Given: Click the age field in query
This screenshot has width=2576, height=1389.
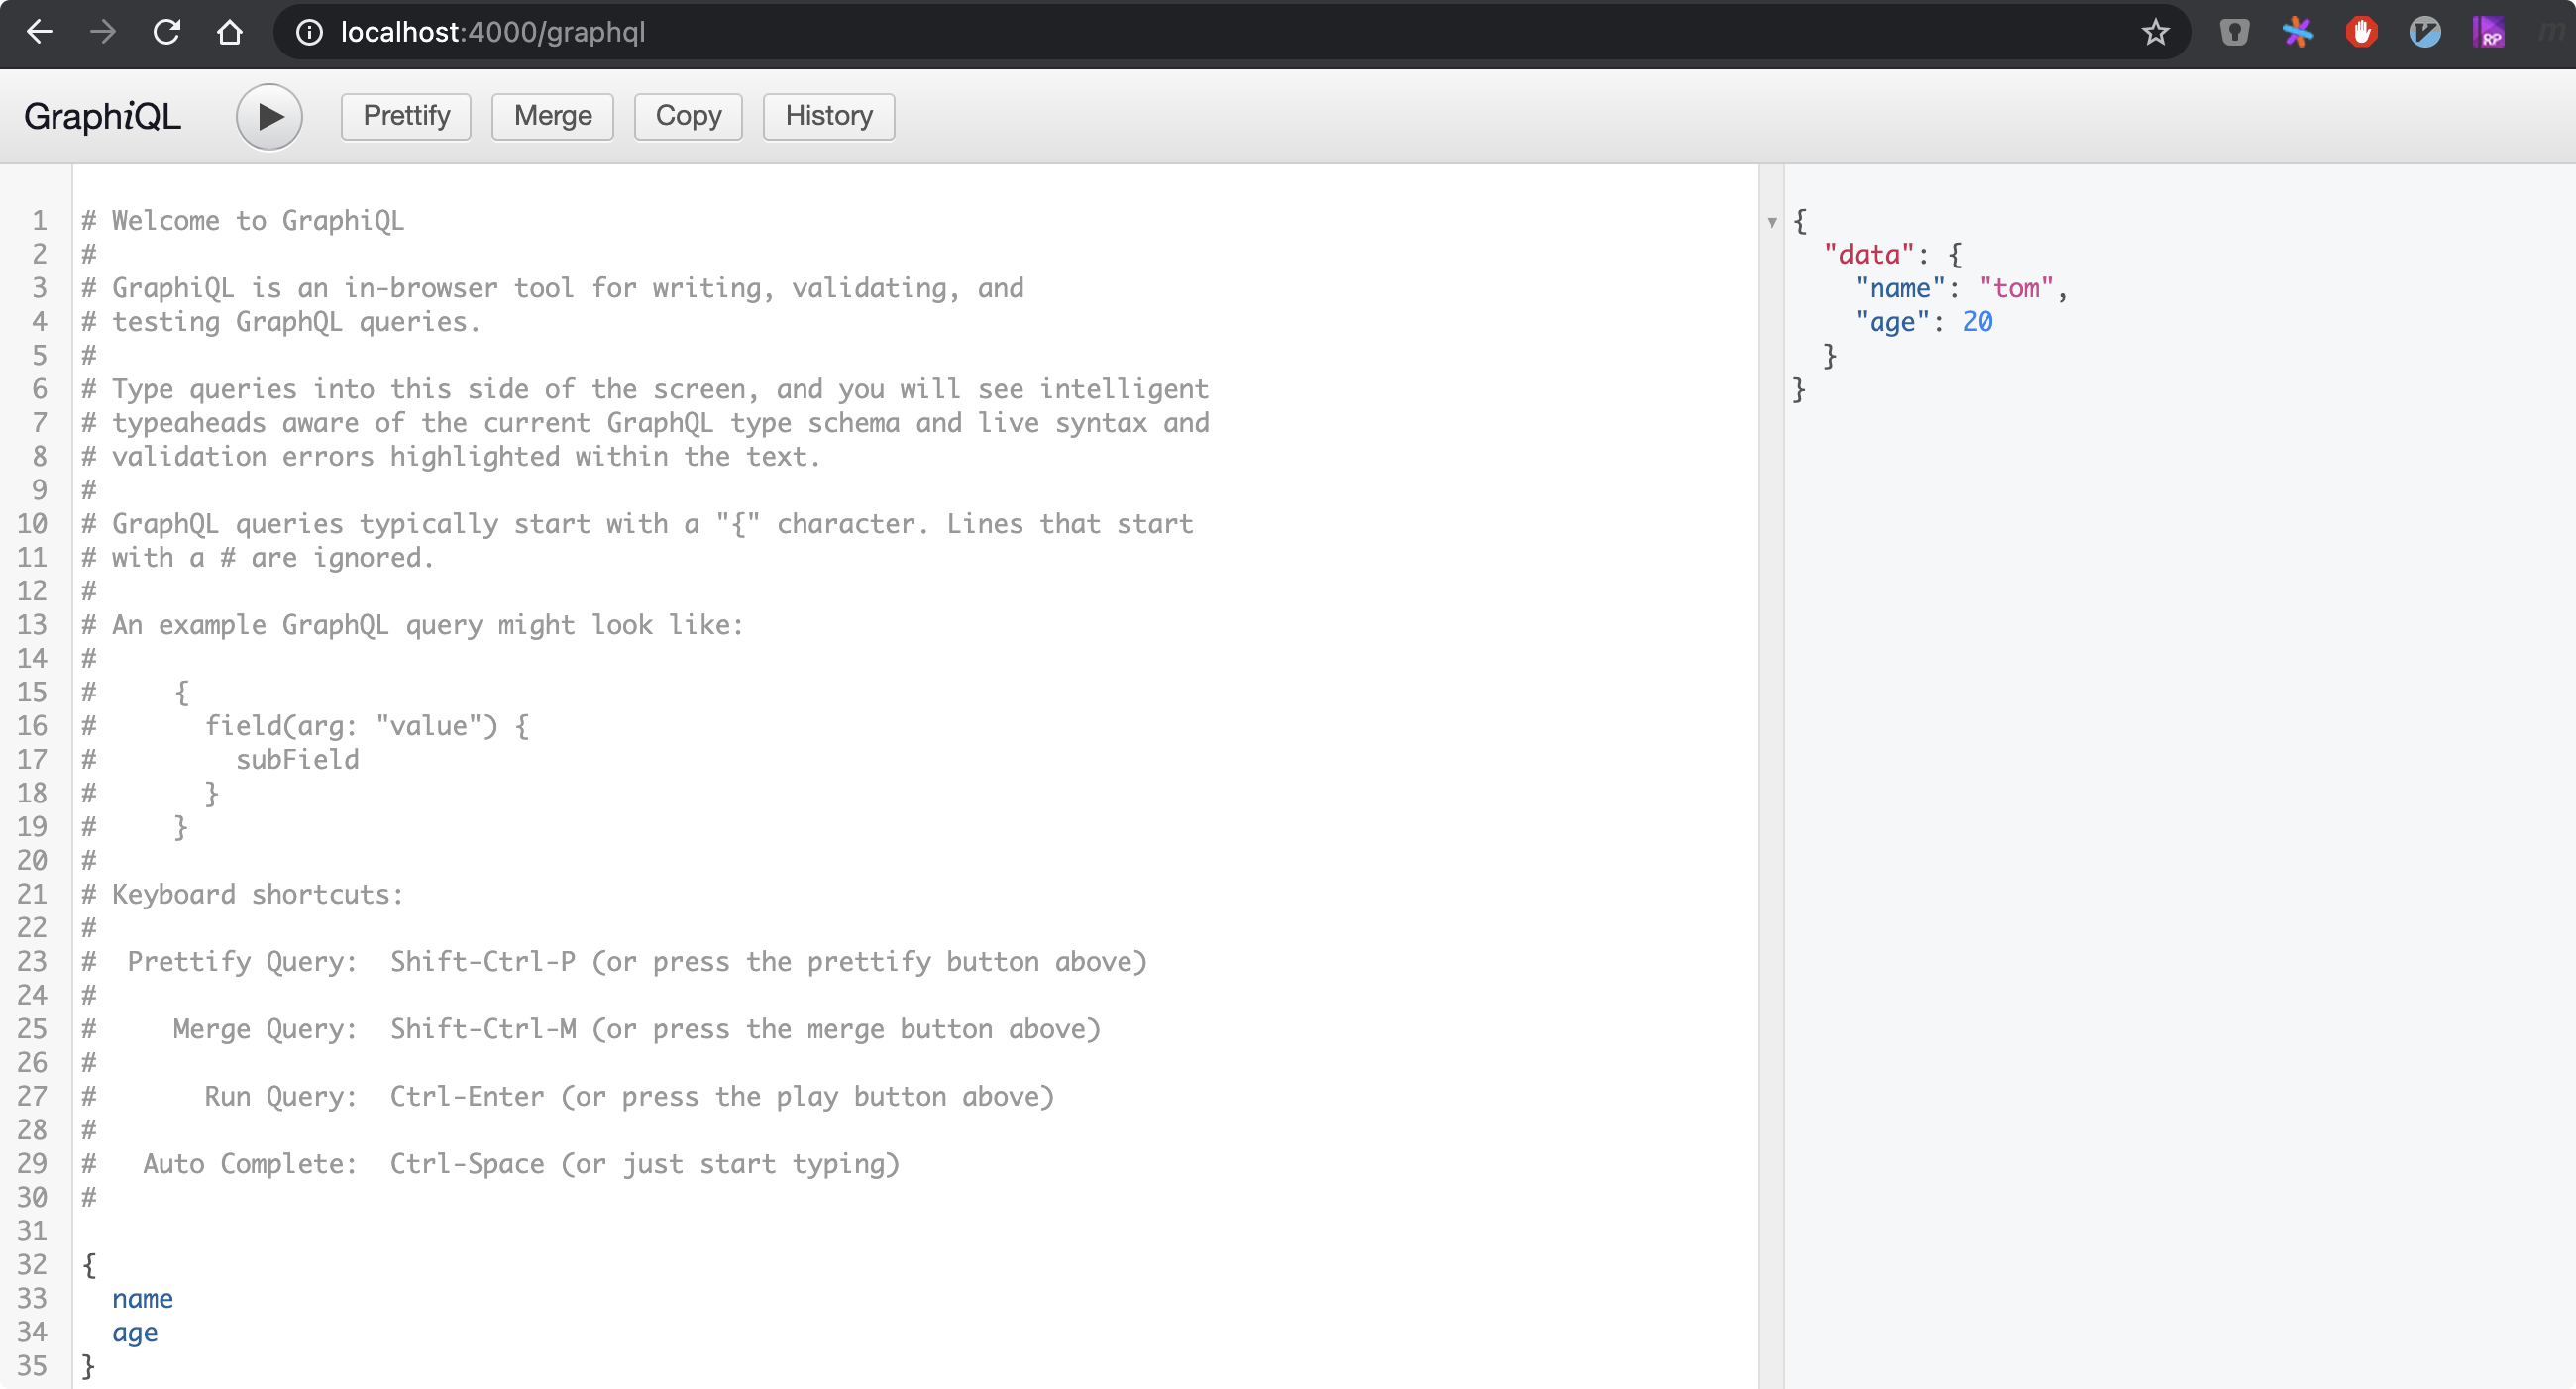Looking at the screenshot, I should 135,1332.
